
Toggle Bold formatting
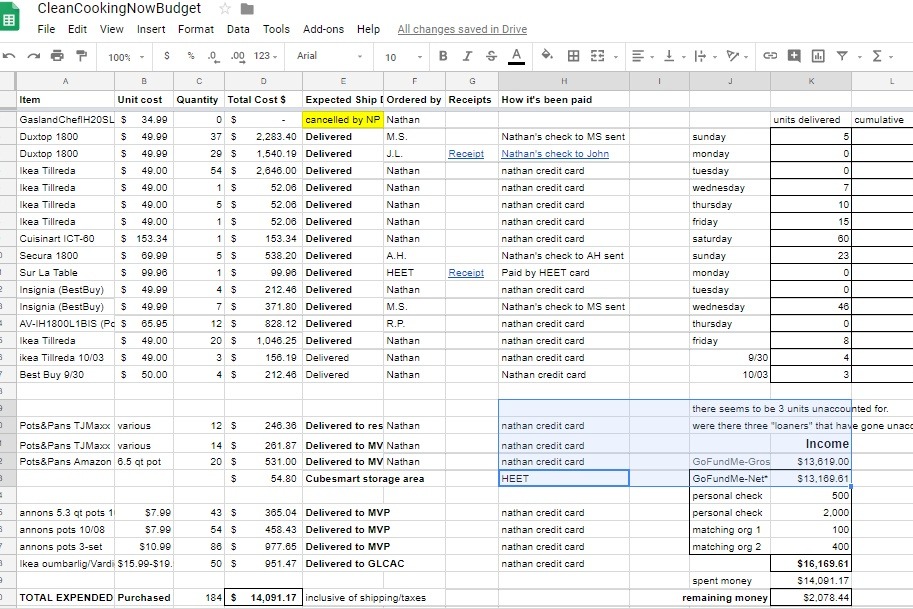pyautogui.click(x=443, y=56)
